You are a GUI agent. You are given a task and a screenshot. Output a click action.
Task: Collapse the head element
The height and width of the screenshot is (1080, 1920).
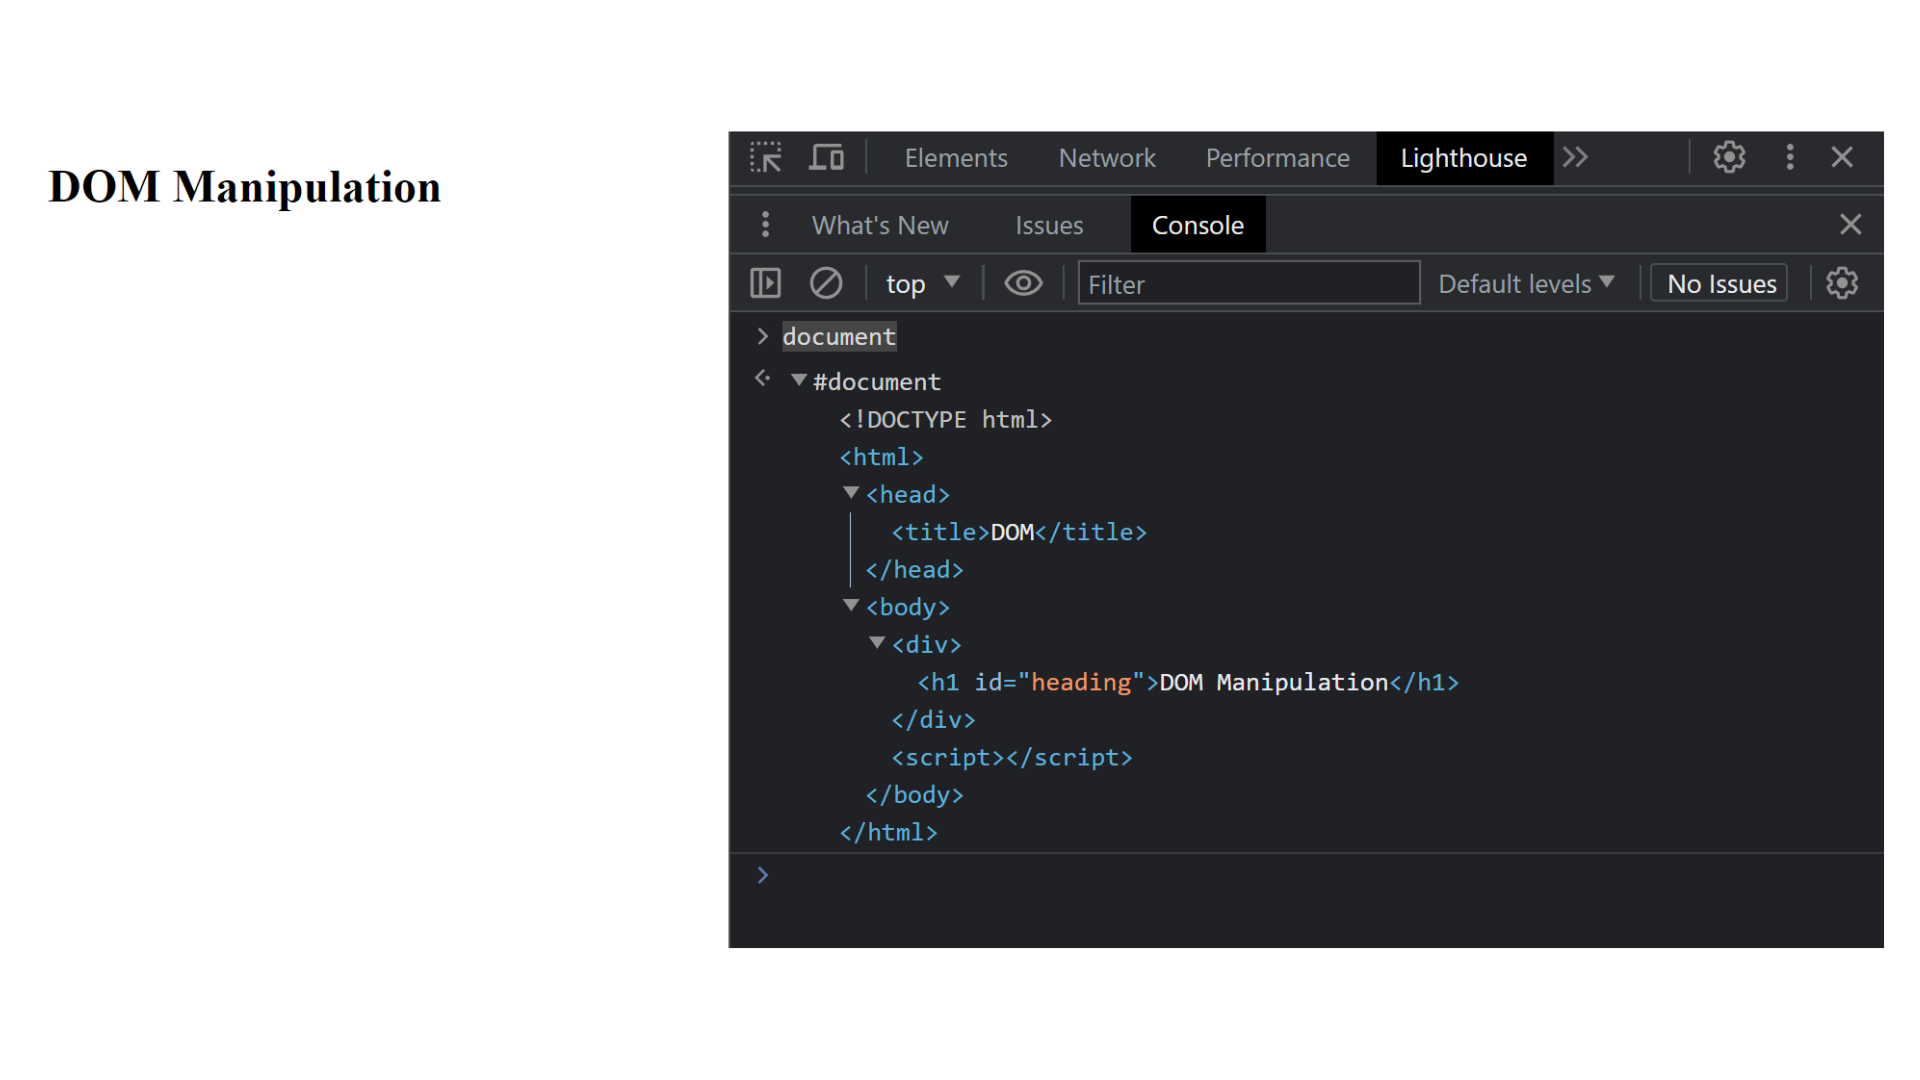click(x=851, y=493)
